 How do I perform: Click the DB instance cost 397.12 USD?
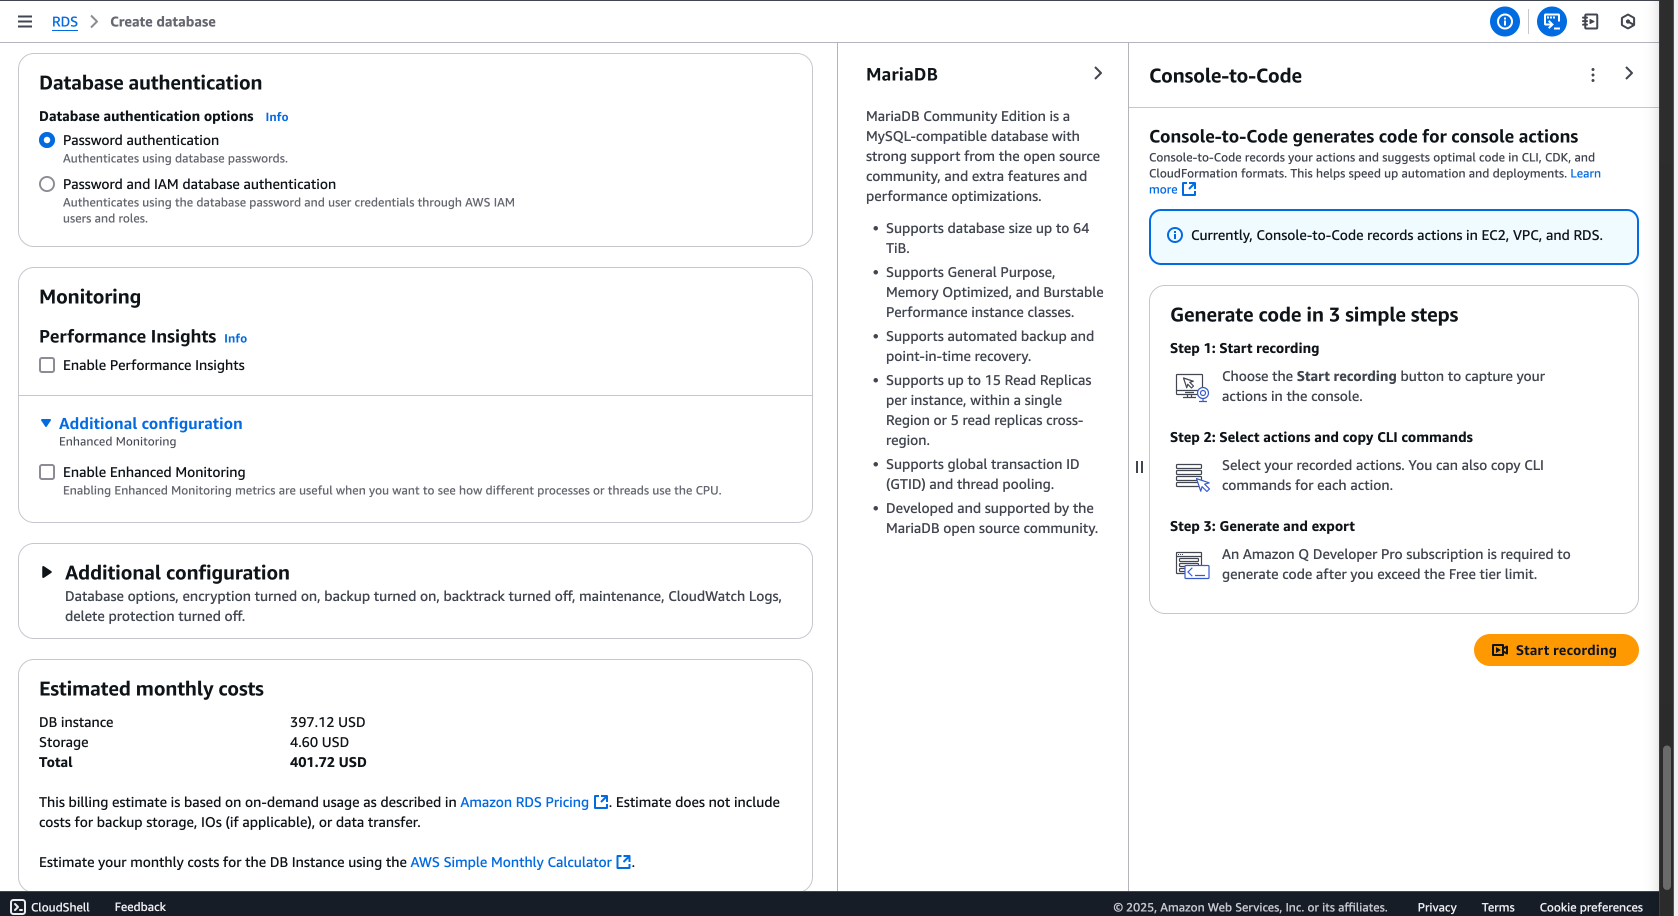click(x=328, y=722)
